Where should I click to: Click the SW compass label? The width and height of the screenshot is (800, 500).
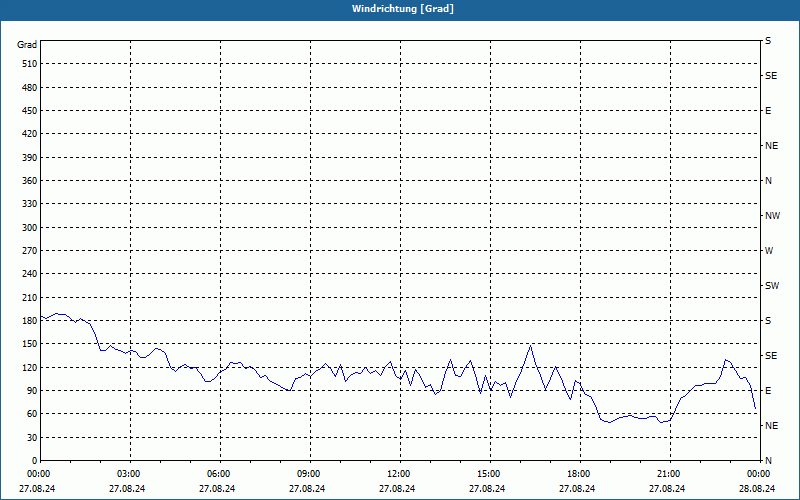pyautogui.click(x=772, y=286)
